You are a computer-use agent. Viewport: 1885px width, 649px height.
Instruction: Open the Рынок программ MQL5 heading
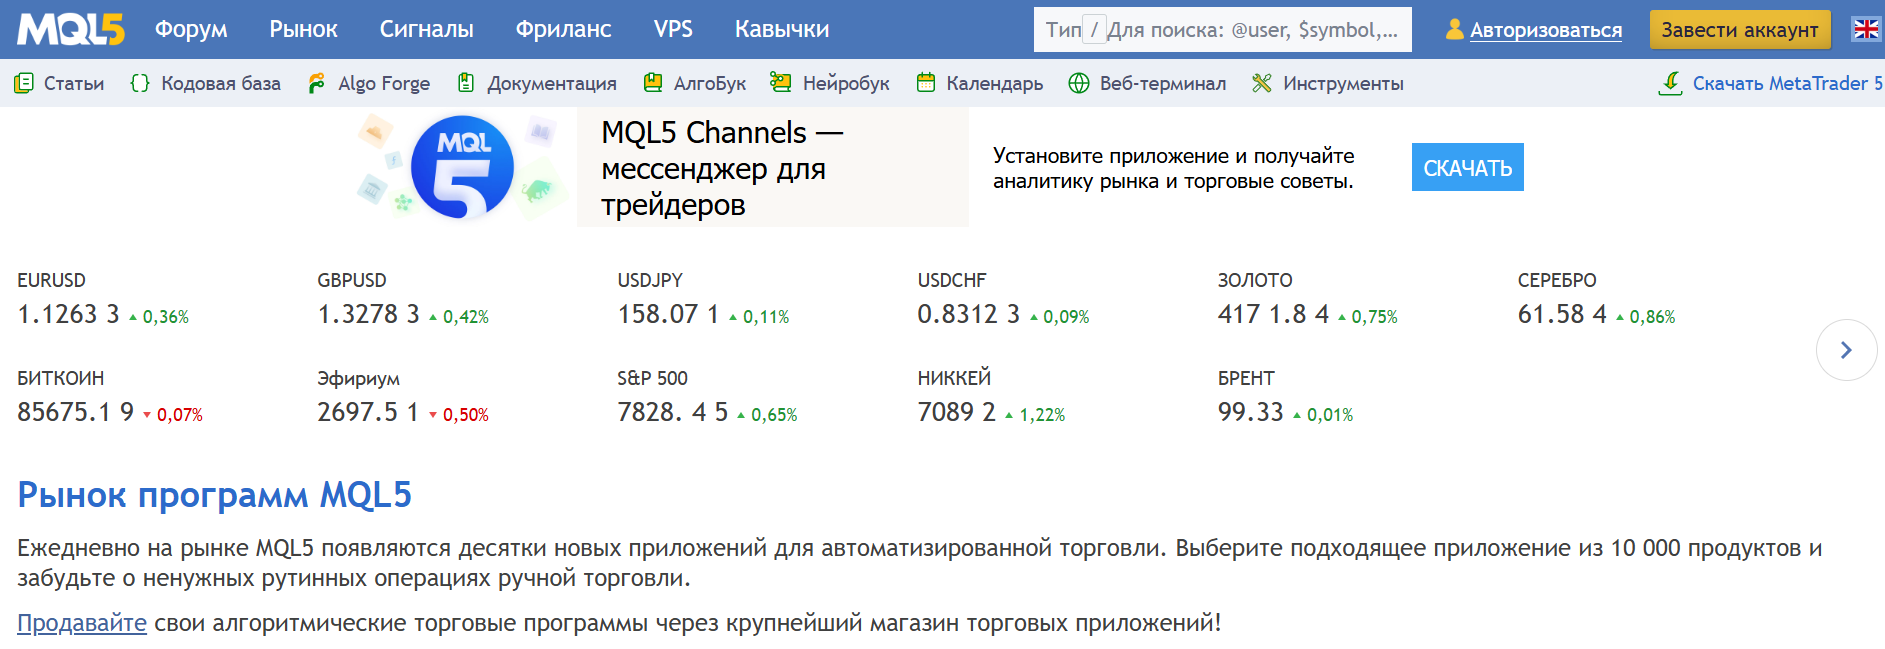[x=215, y=495]
